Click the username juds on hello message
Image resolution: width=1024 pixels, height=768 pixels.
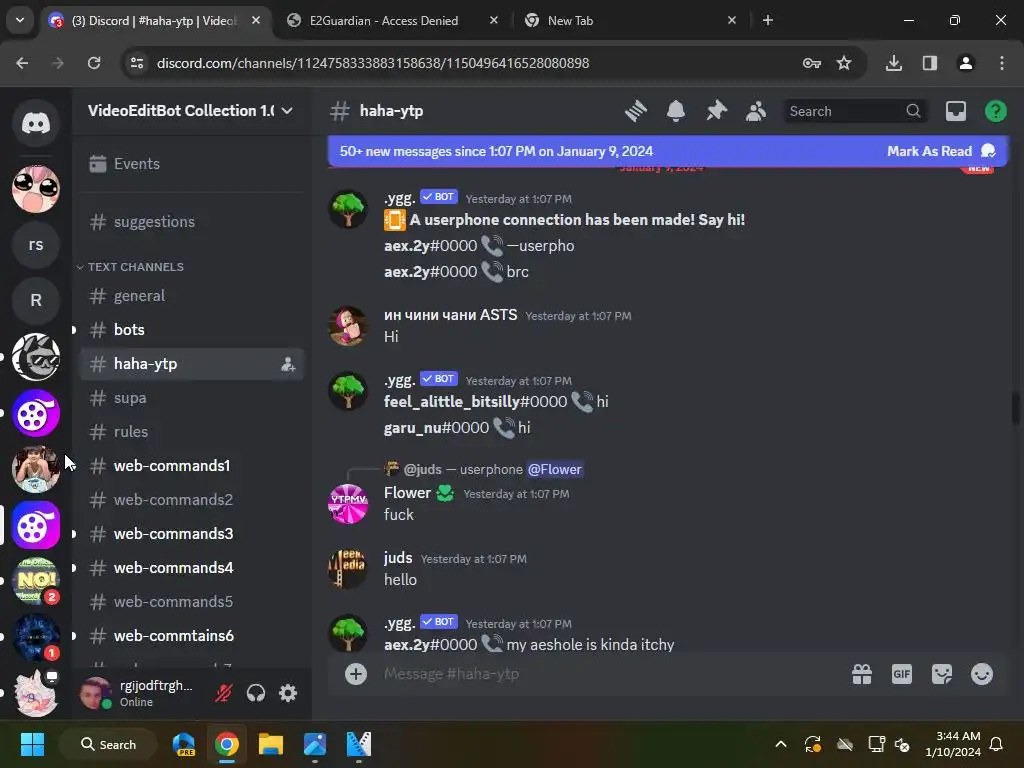(x=398, y=558)
